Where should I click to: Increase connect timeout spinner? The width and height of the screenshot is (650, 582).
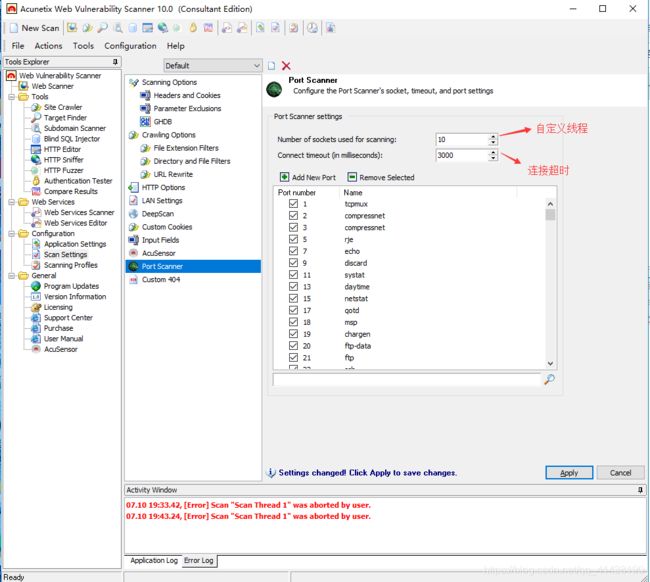pyautogui.click(x=493, y=153)
